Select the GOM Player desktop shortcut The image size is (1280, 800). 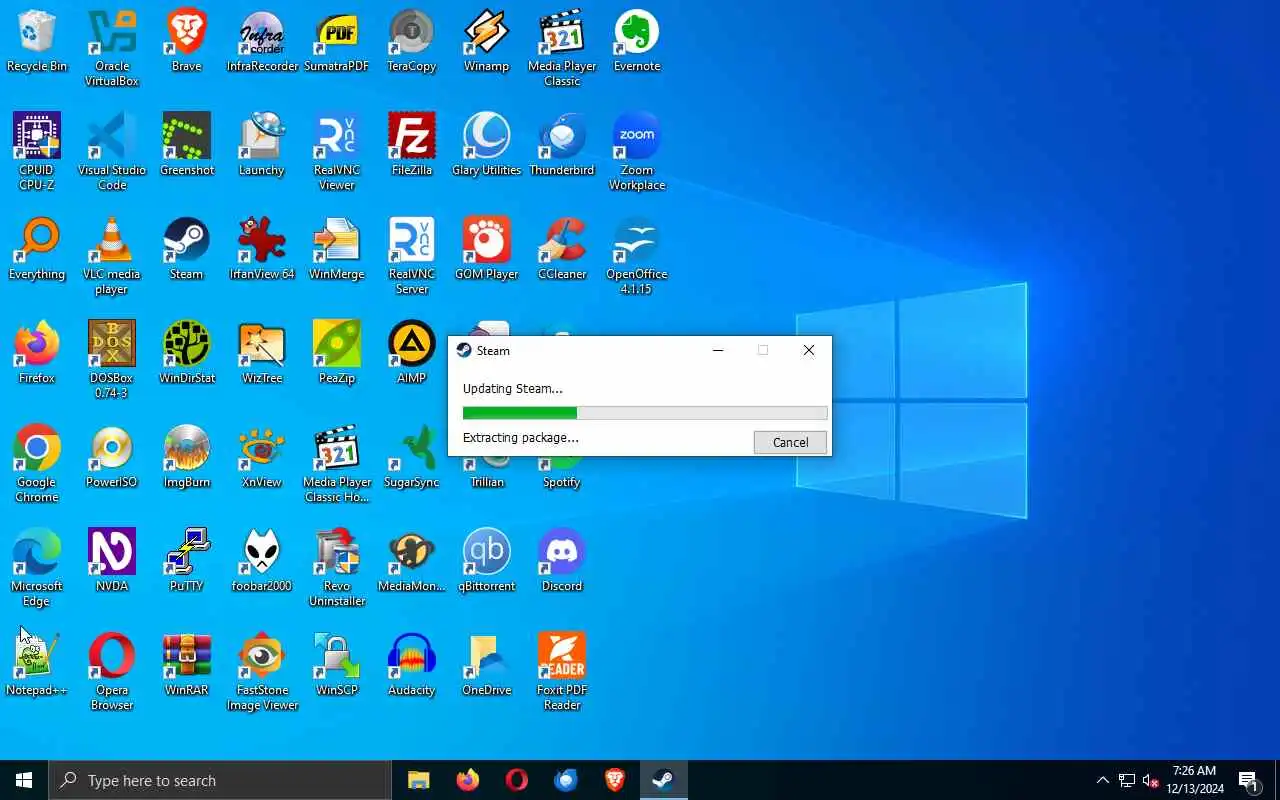[x=487, y=249]
